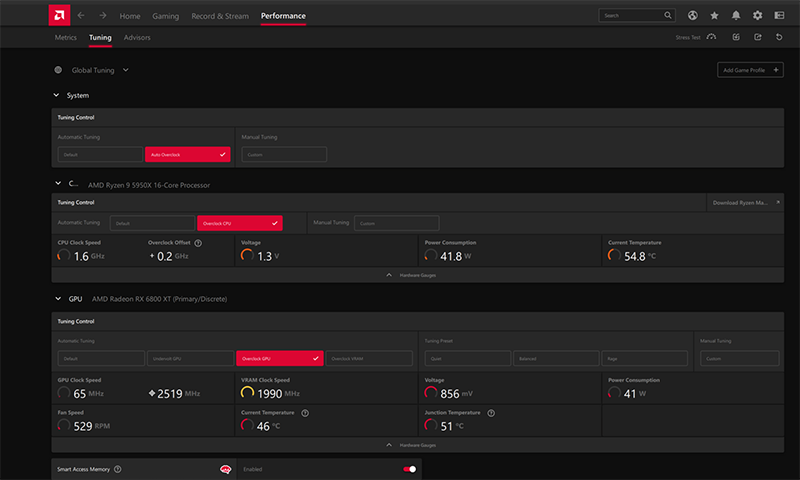Select GPU Default automatic tuning
800x480 pixels.
[101, 358]
